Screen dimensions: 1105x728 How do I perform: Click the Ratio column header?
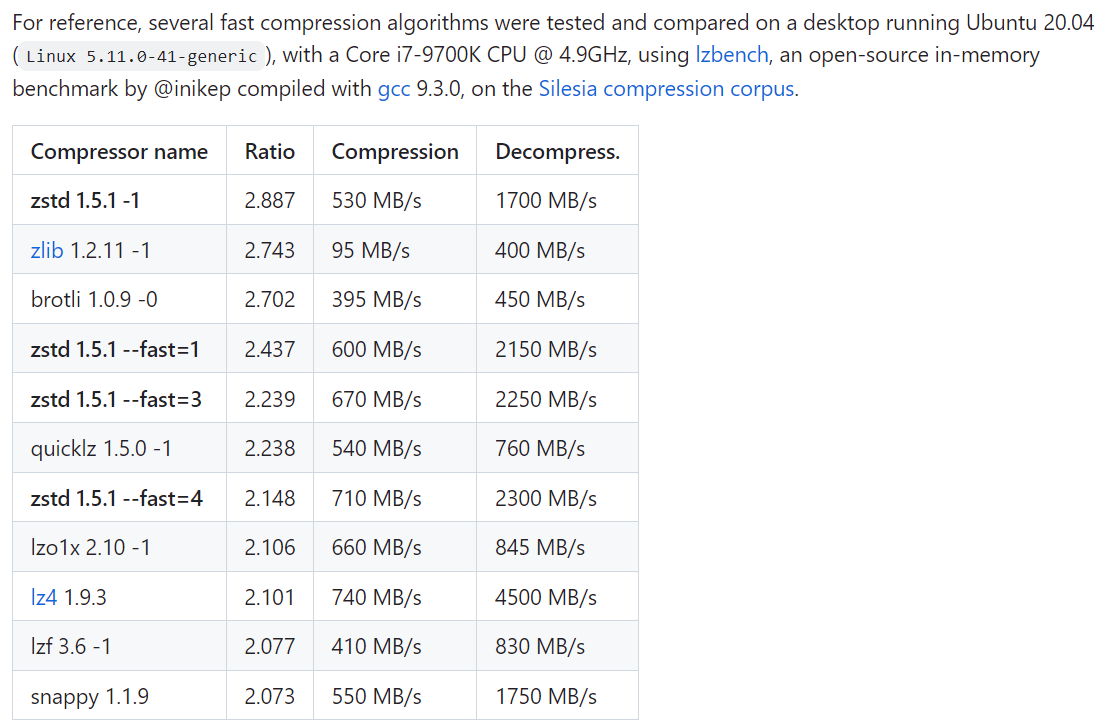coord(270,152)
